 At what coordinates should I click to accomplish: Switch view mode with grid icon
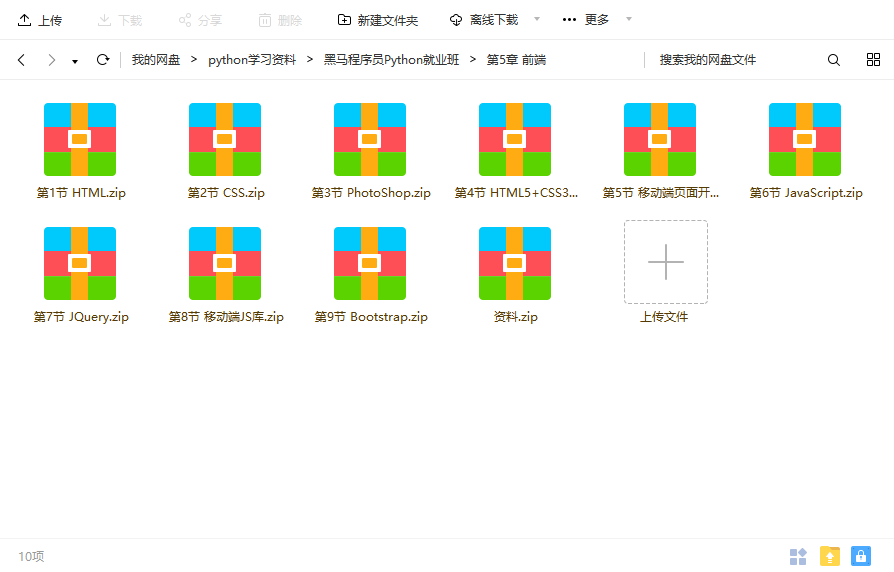point(873,60)
